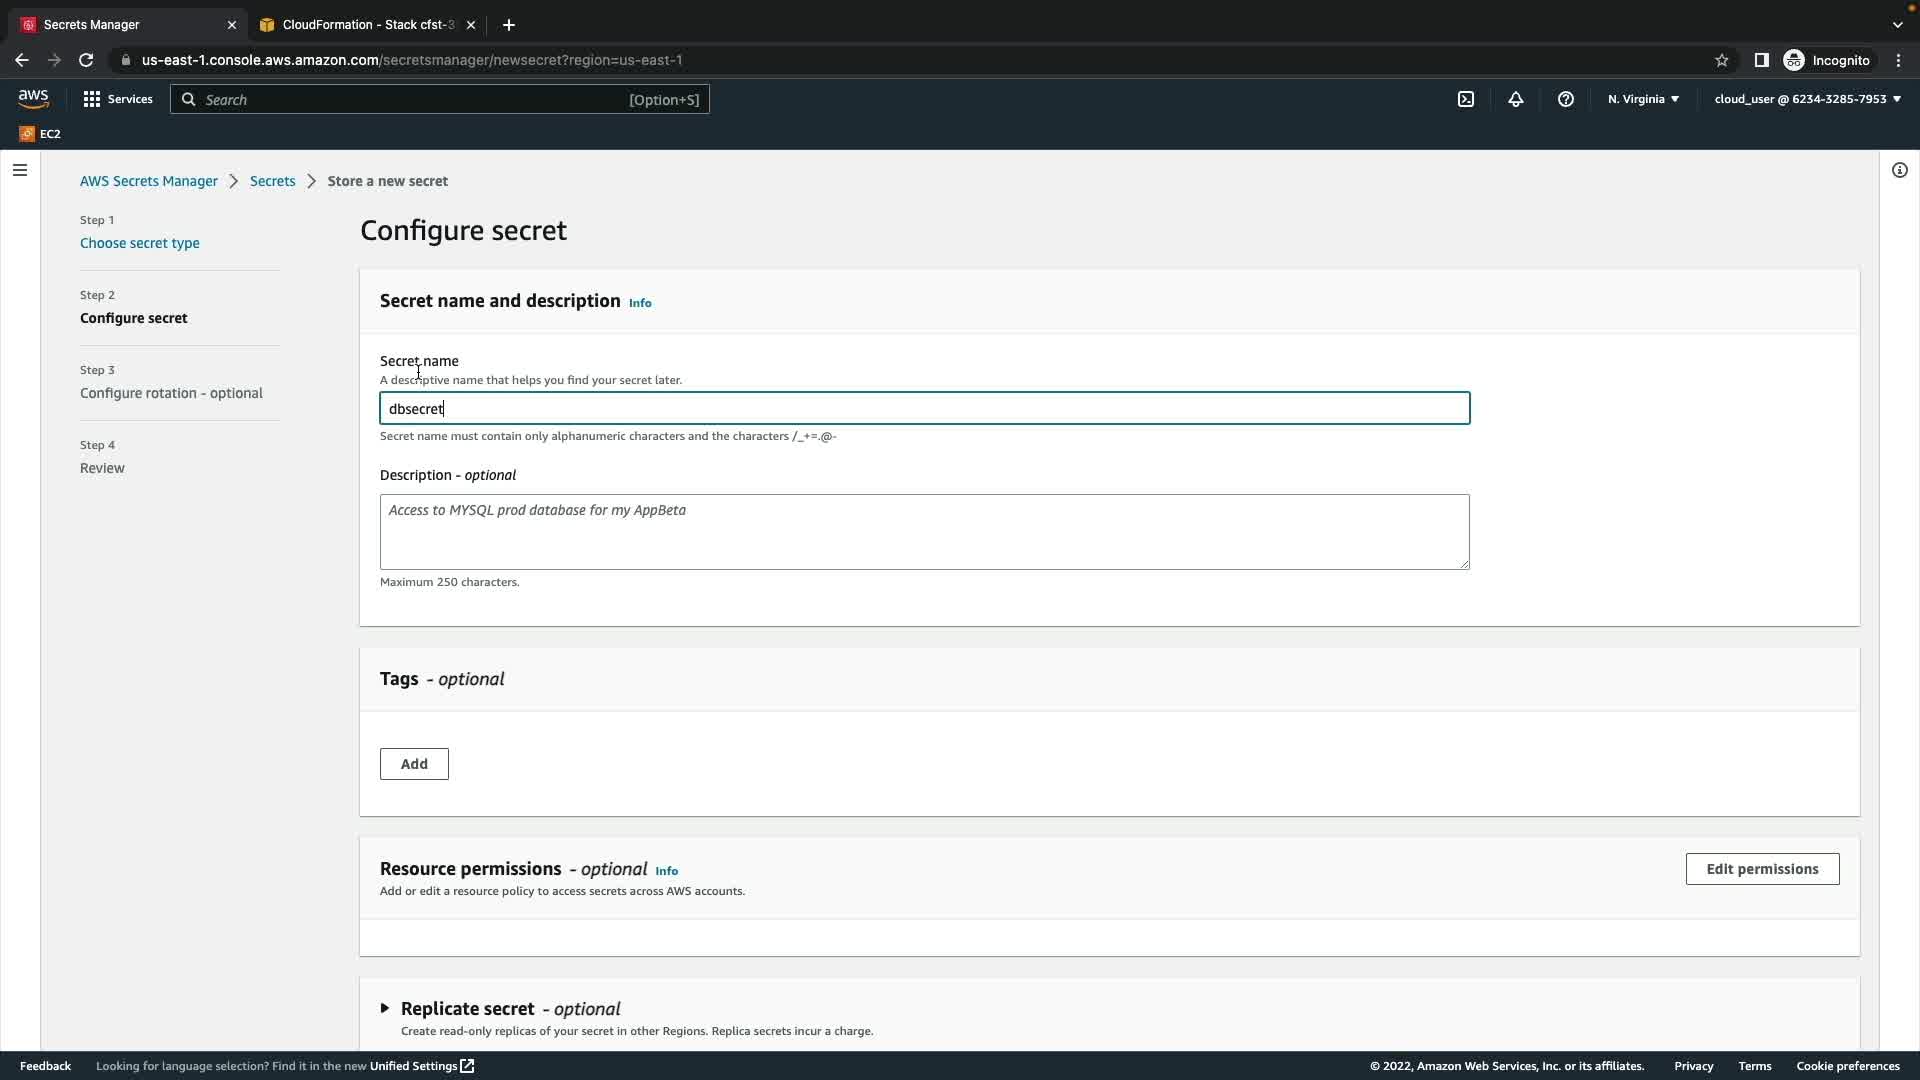1920x1080 pixels.
Task: Open the info panel icon at right
Action: click(1899, 170)
